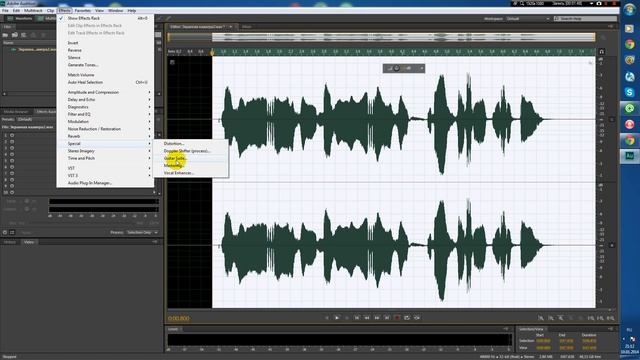Image resolution: width=640 pixels, height=360 pixels.
Task: Open the Workspace Default dropdown
Action: 527,19
